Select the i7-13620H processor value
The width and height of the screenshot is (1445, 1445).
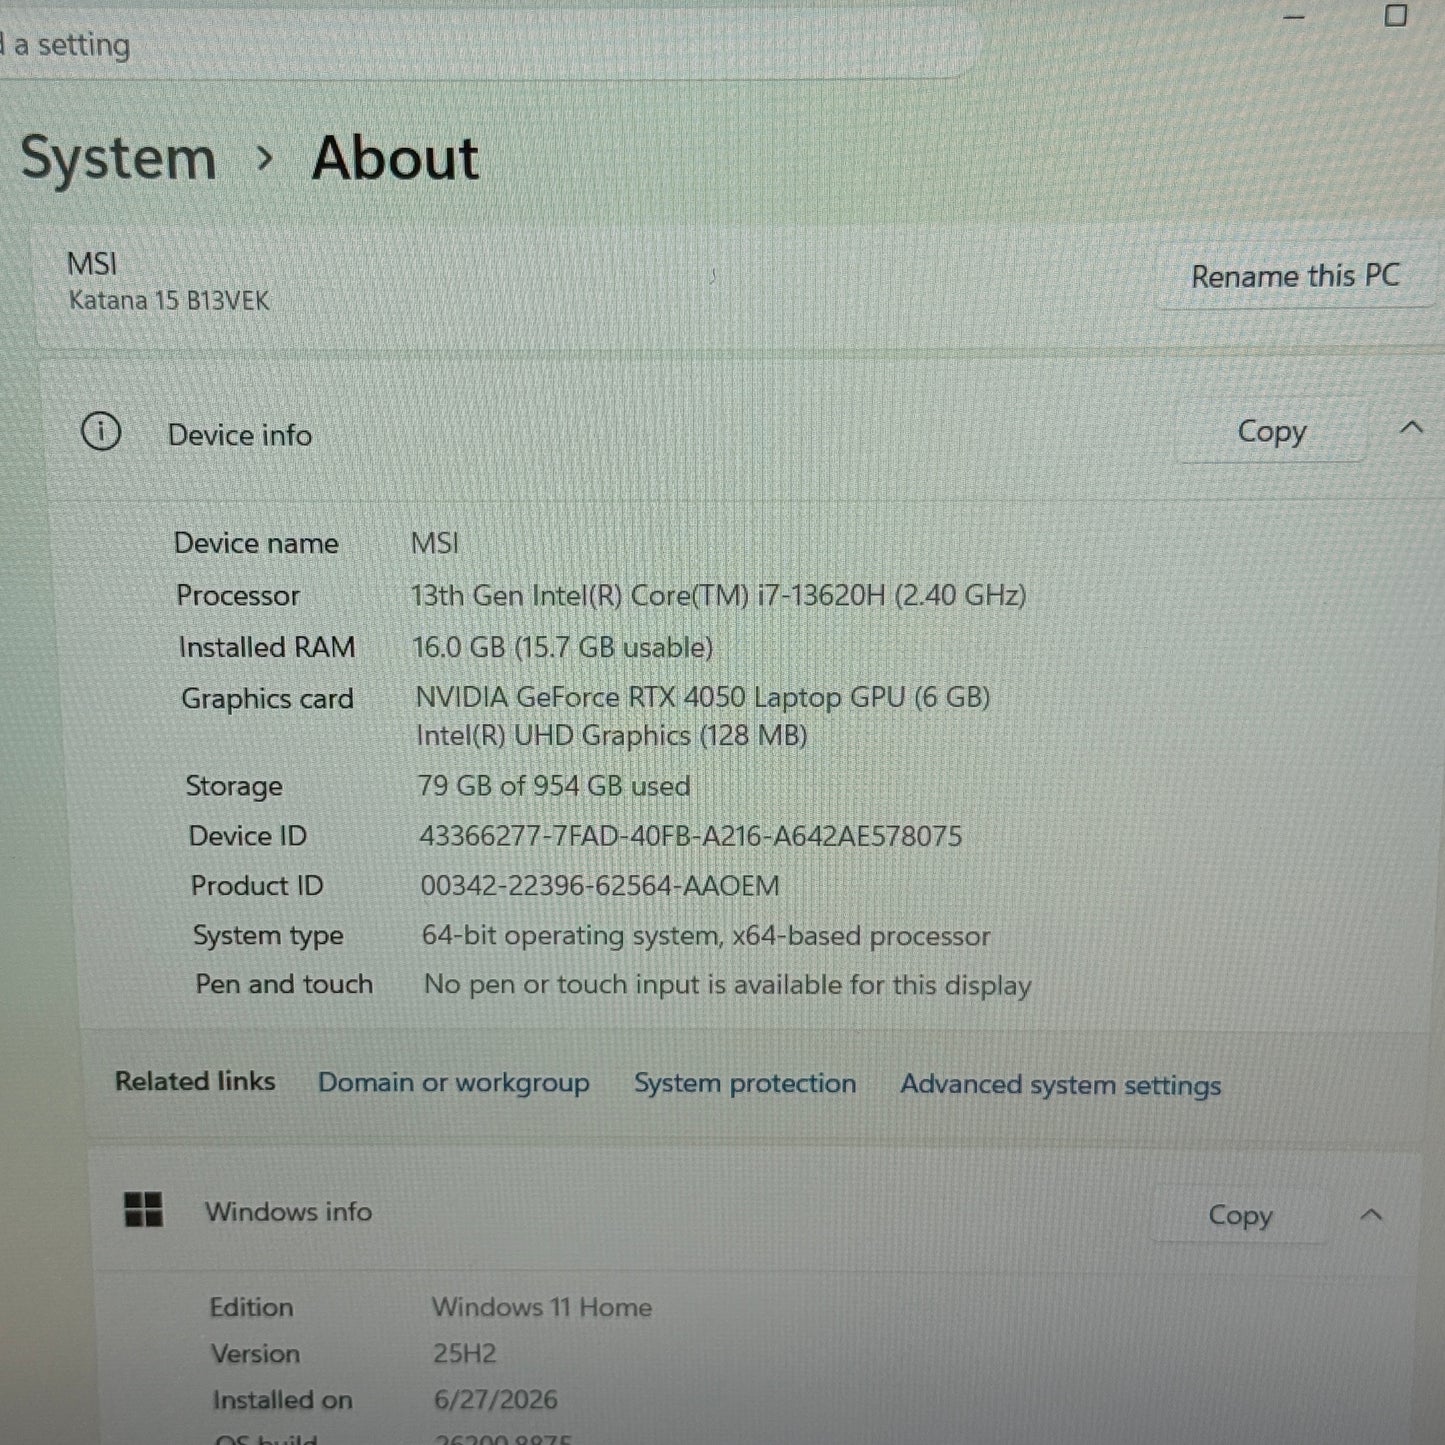(718, 596)
